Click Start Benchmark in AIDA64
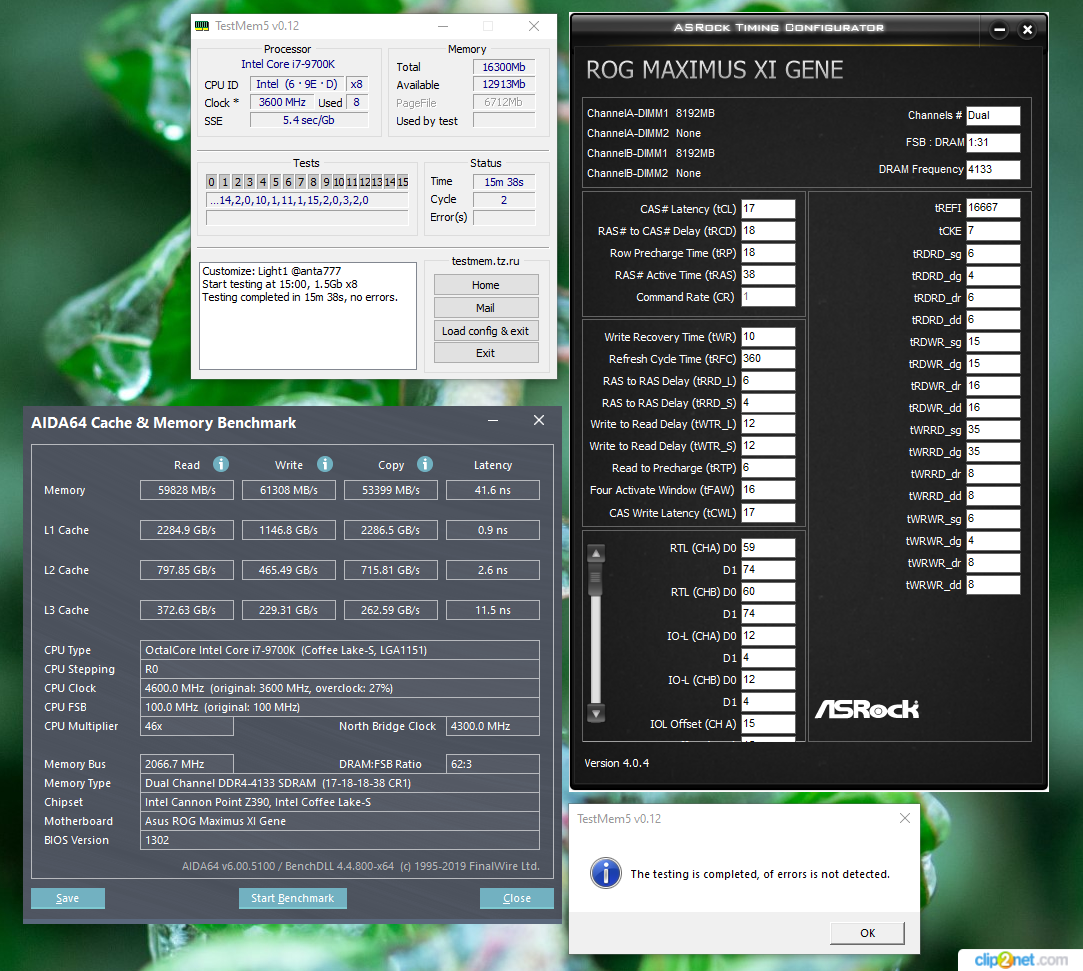 point(293,898)
